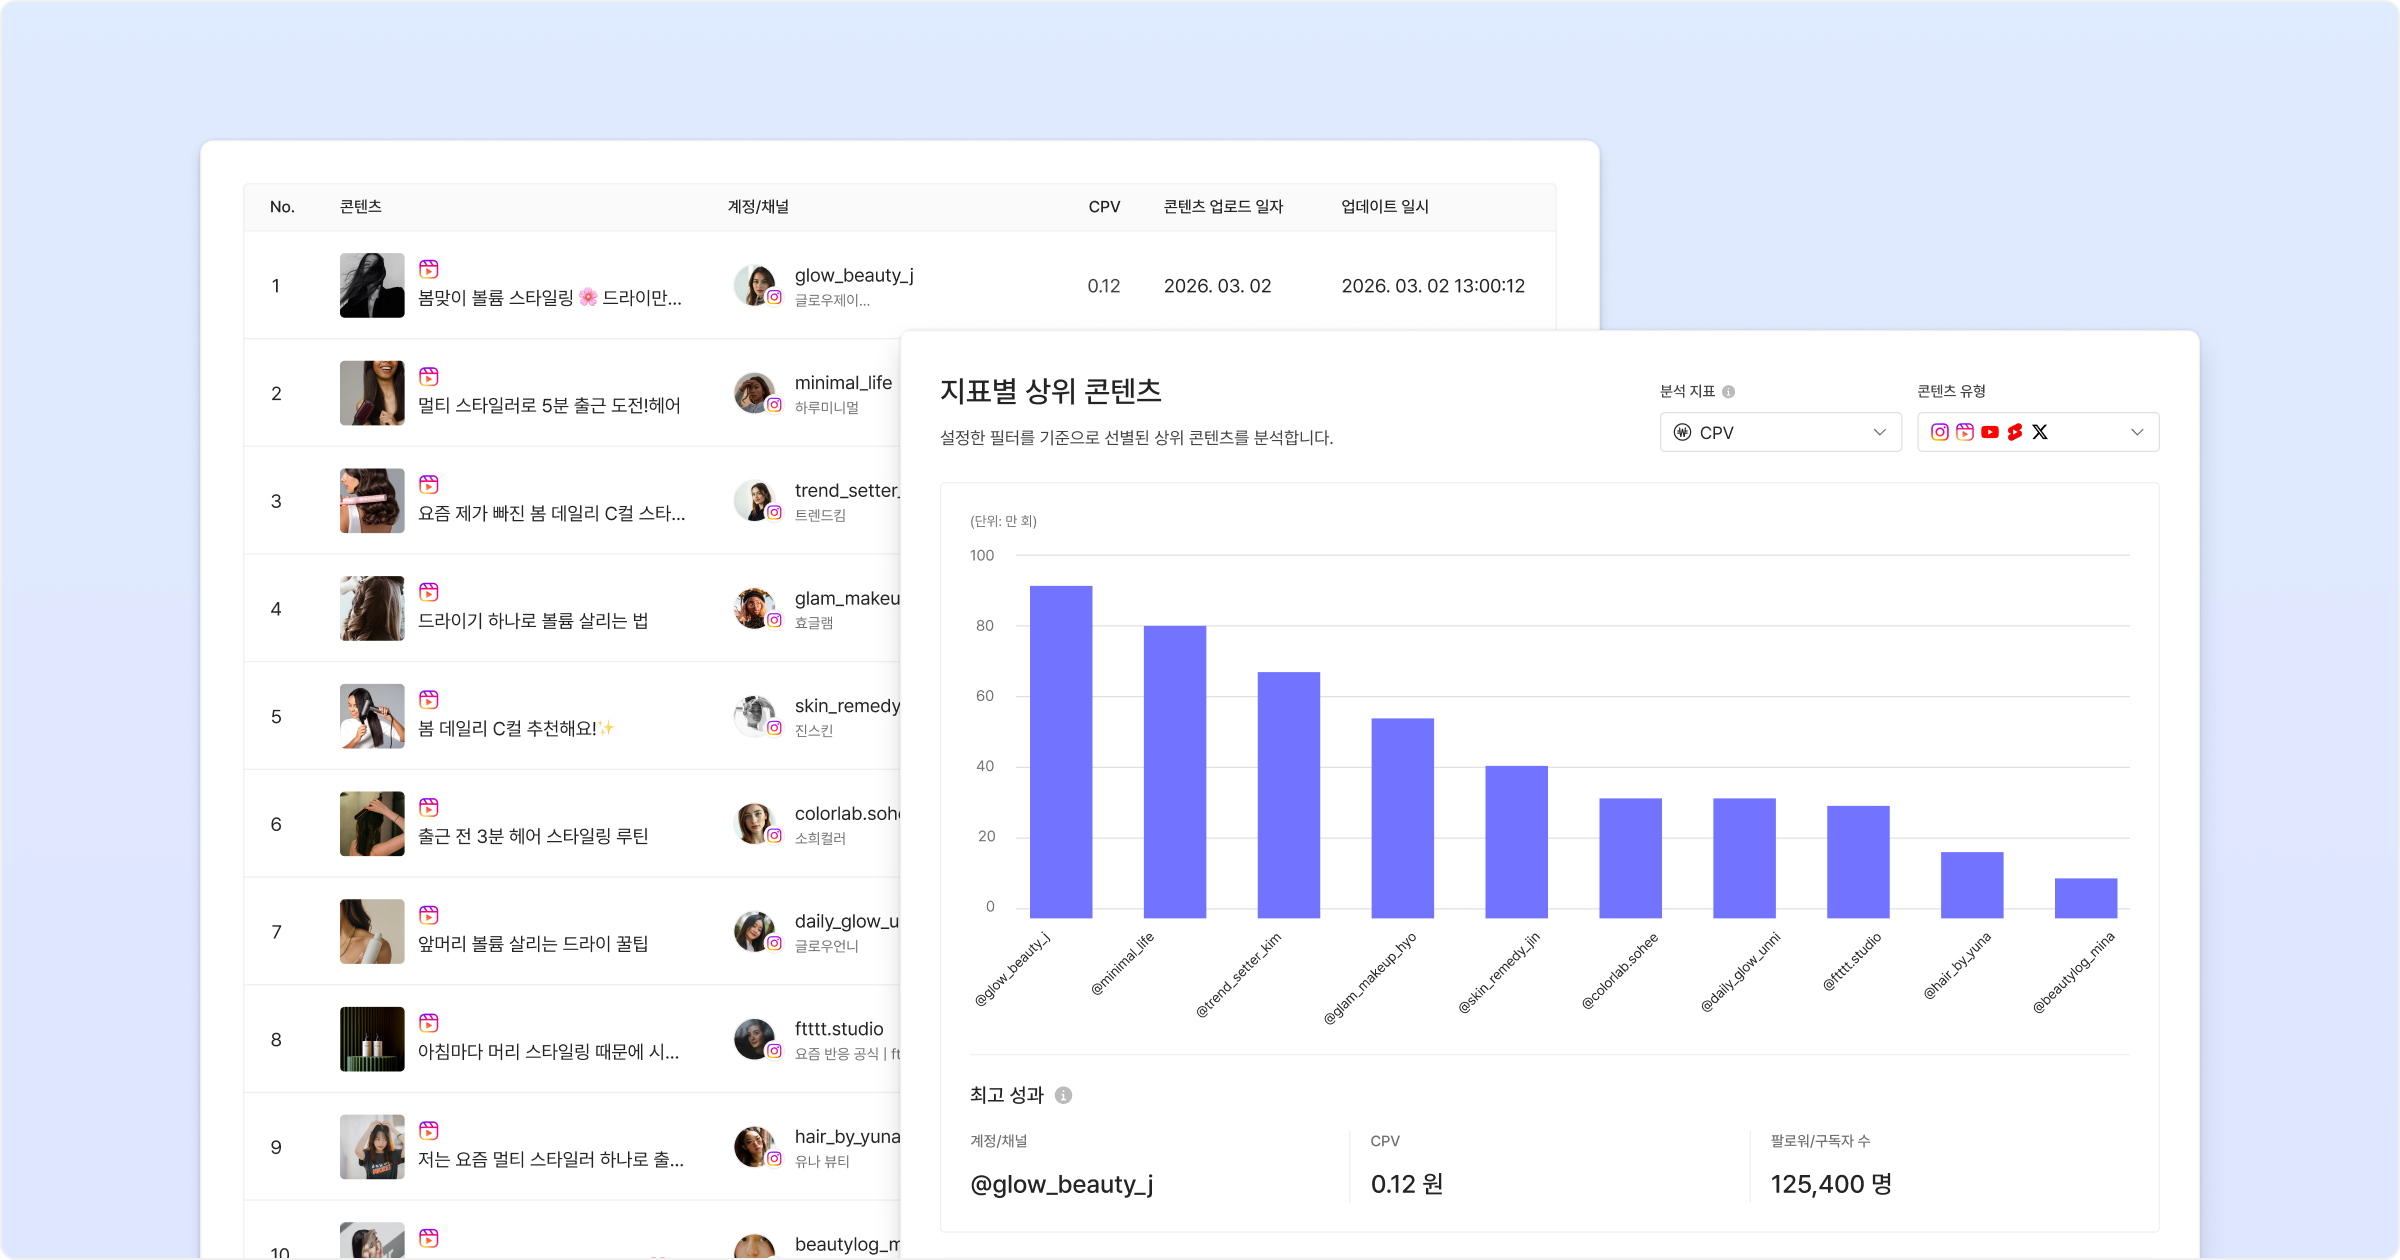
Task: Open glow_beauty_j account link in row 1
Action: click(854, 275)
